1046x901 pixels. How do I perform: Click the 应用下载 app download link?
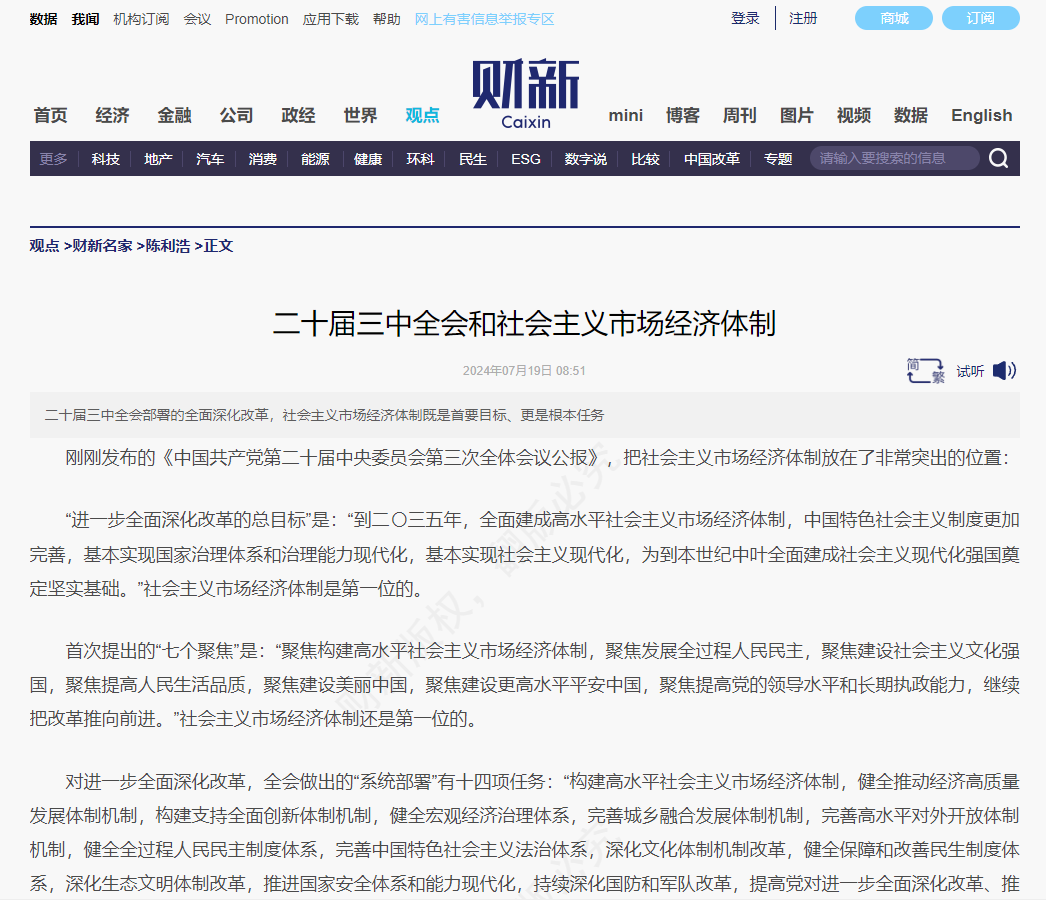click(330, 18)
